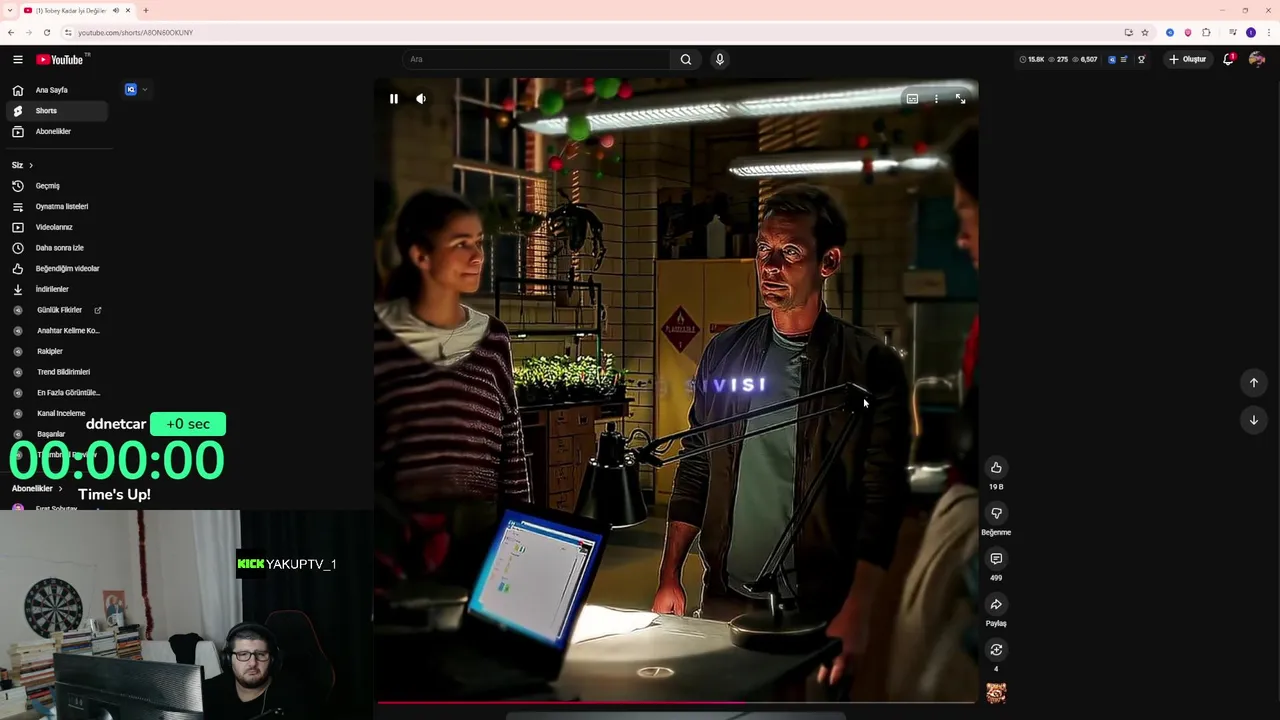Image resolution: width=1280 pixels, height=720 pixels.
Task: Open the vidIQ trophy icon
Action: 1141,60
